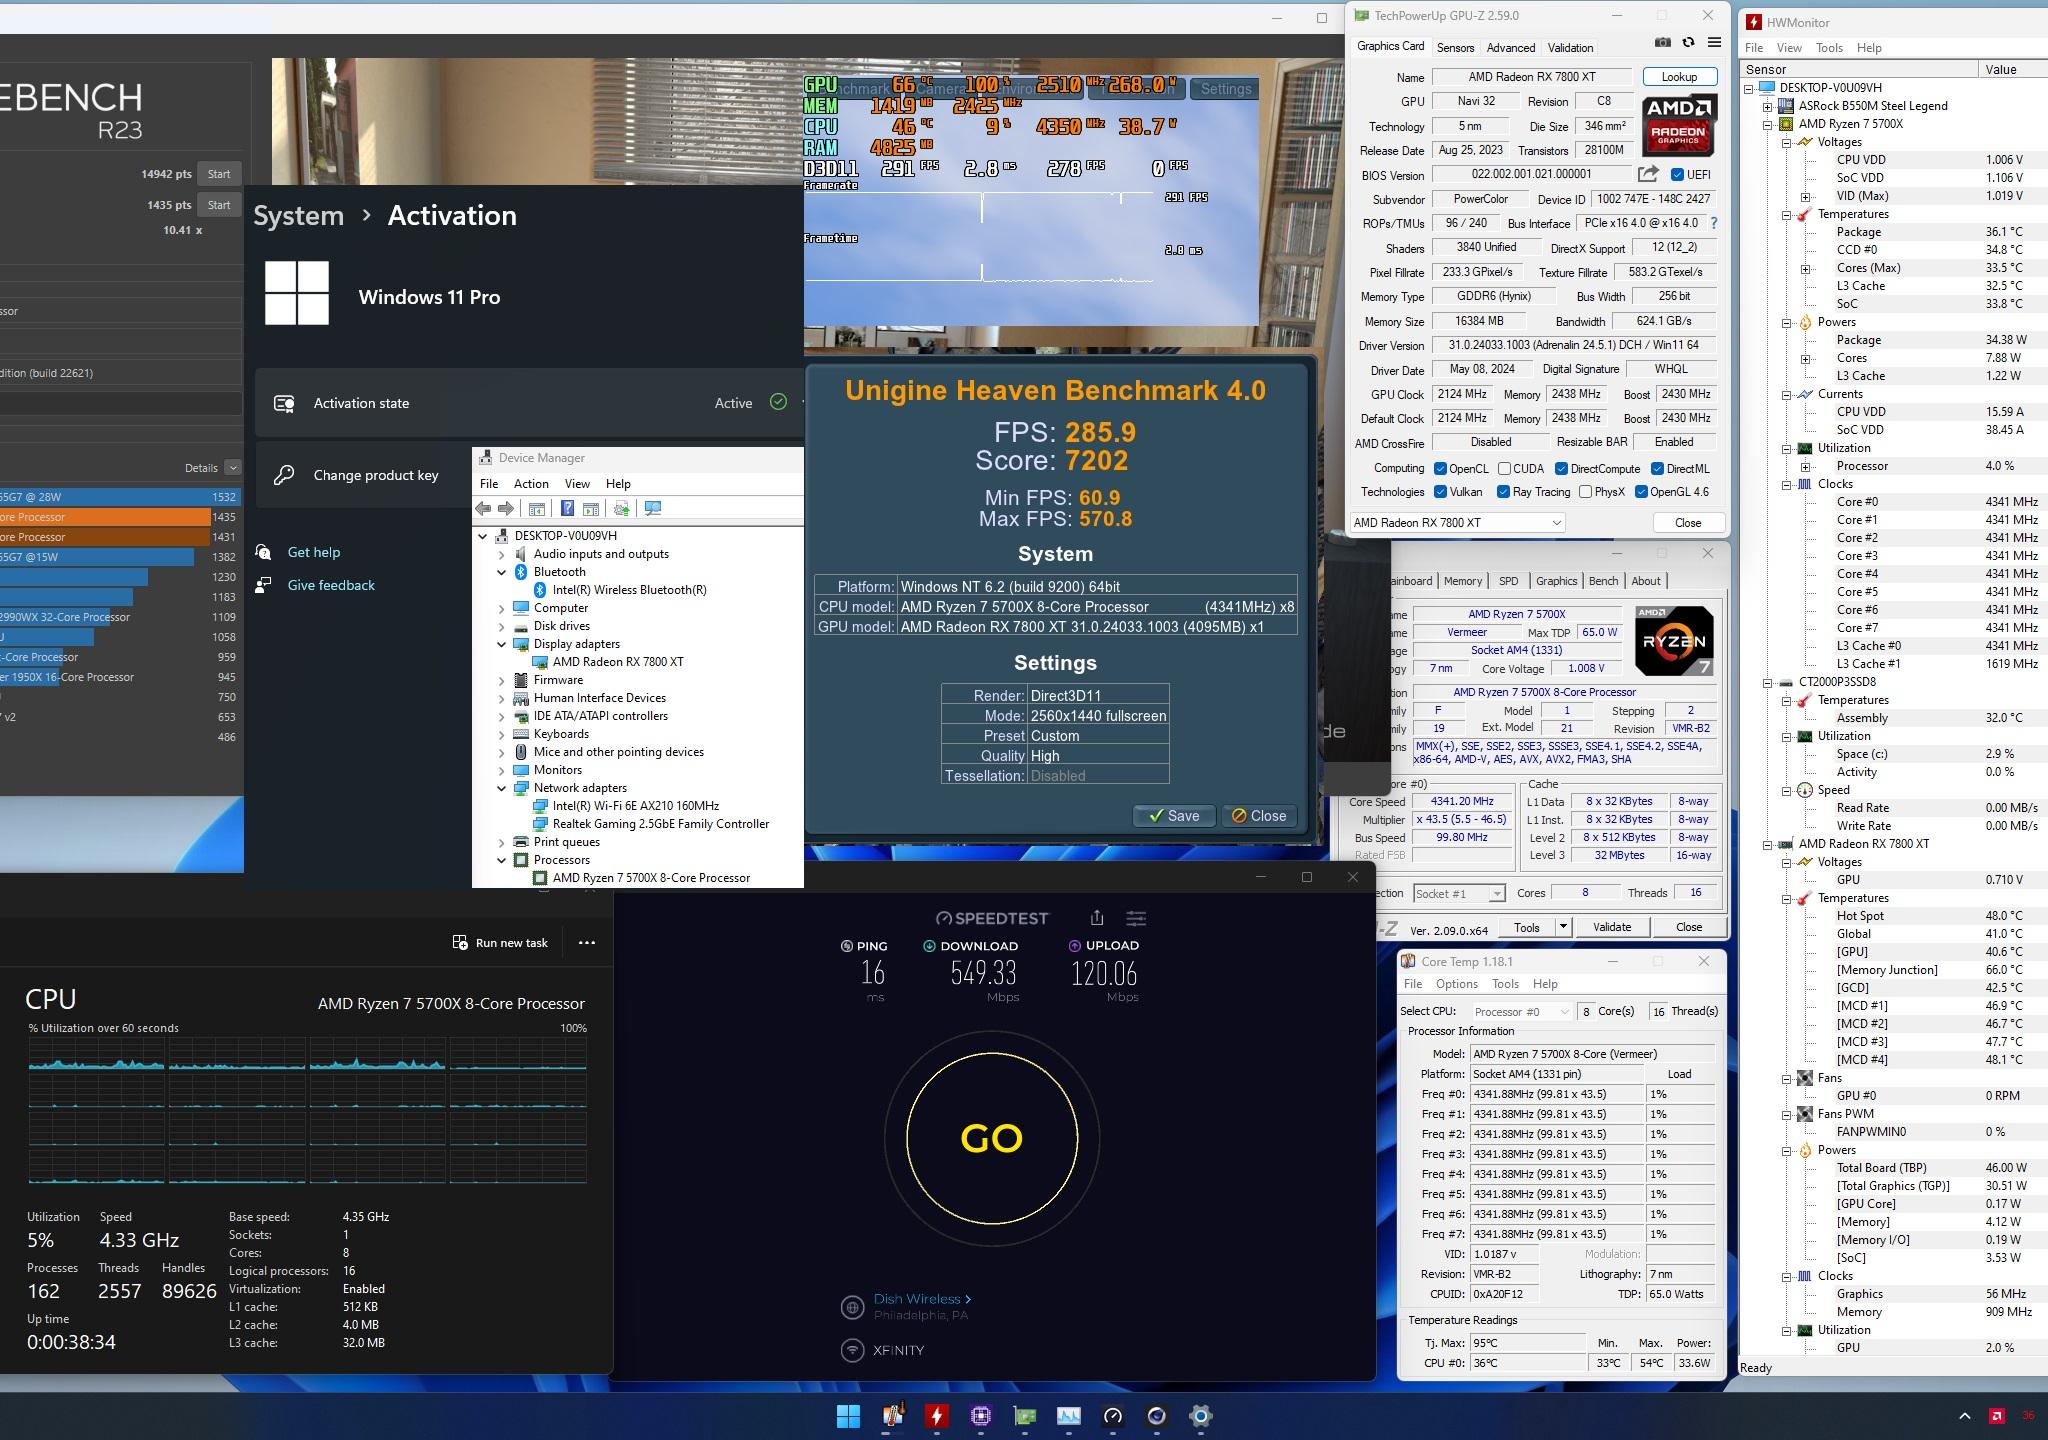Click the Scan for hardware changes monitor icon
Screen dimensions: 2048x1440
653,509
